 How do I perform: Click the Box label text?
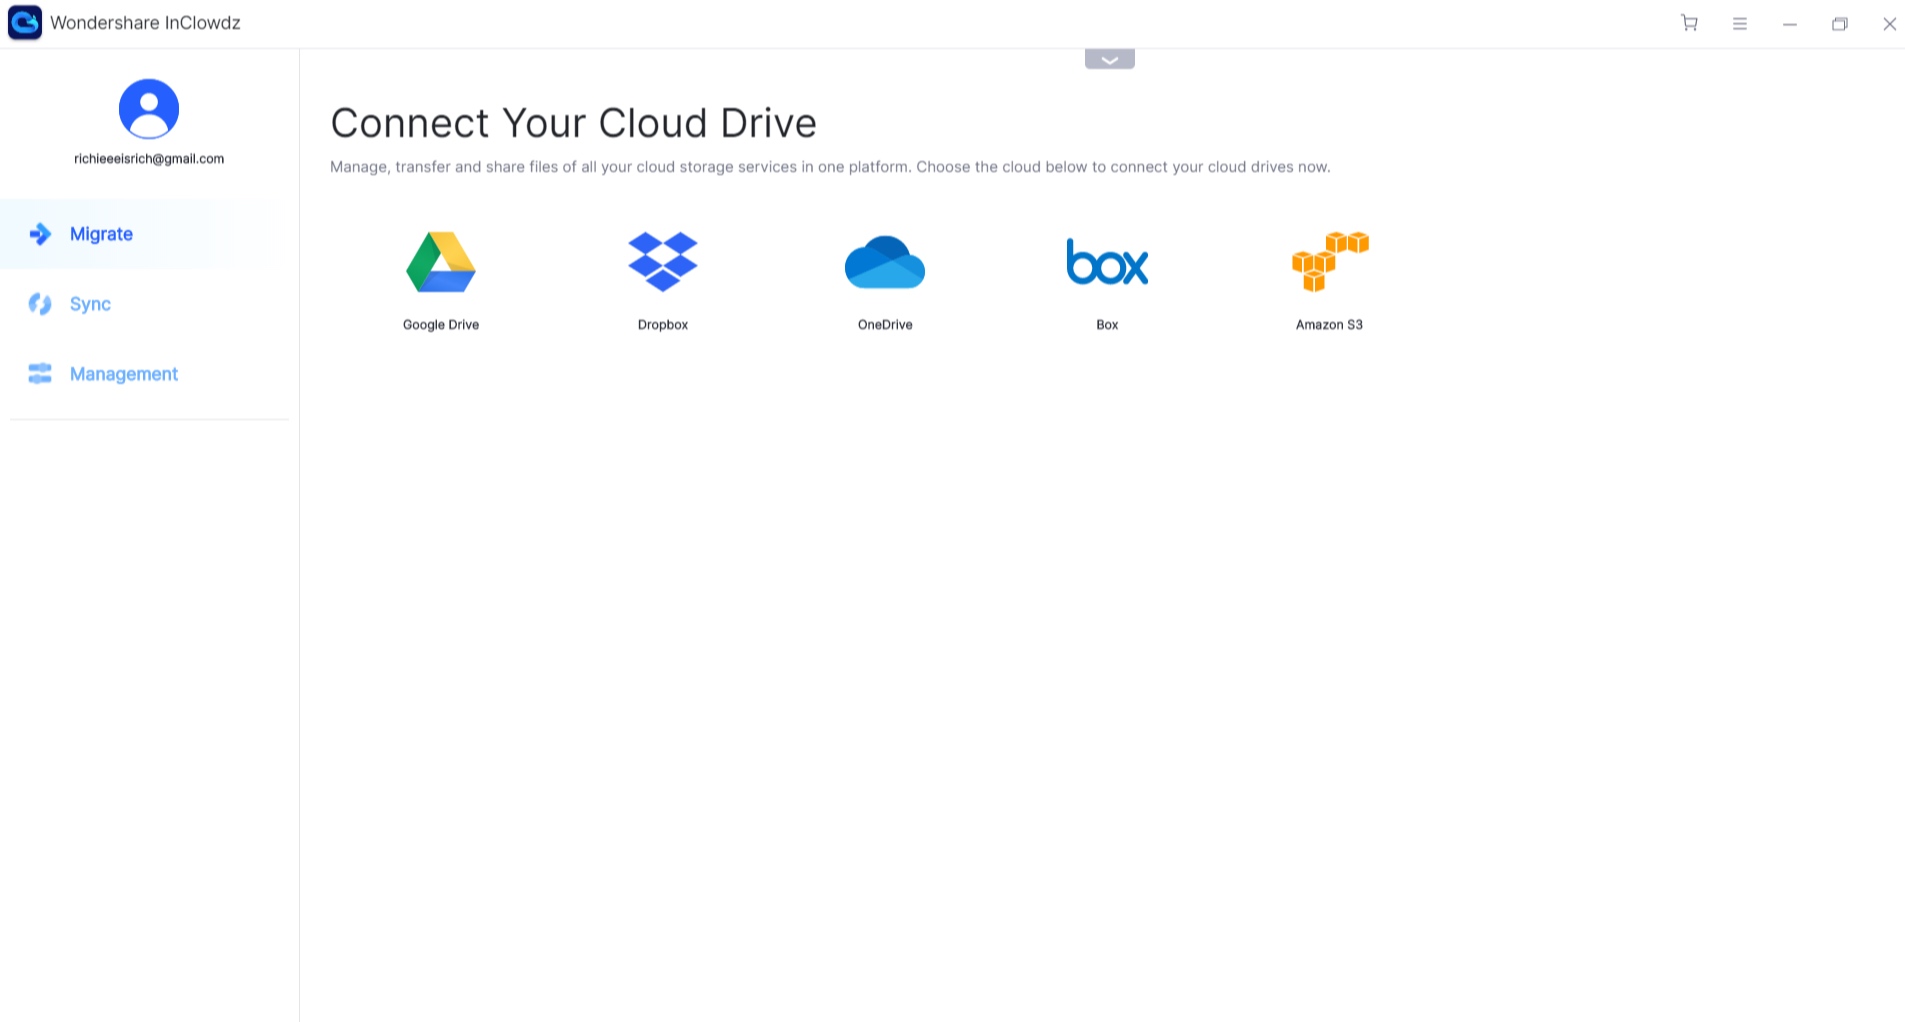(1107, 325)
